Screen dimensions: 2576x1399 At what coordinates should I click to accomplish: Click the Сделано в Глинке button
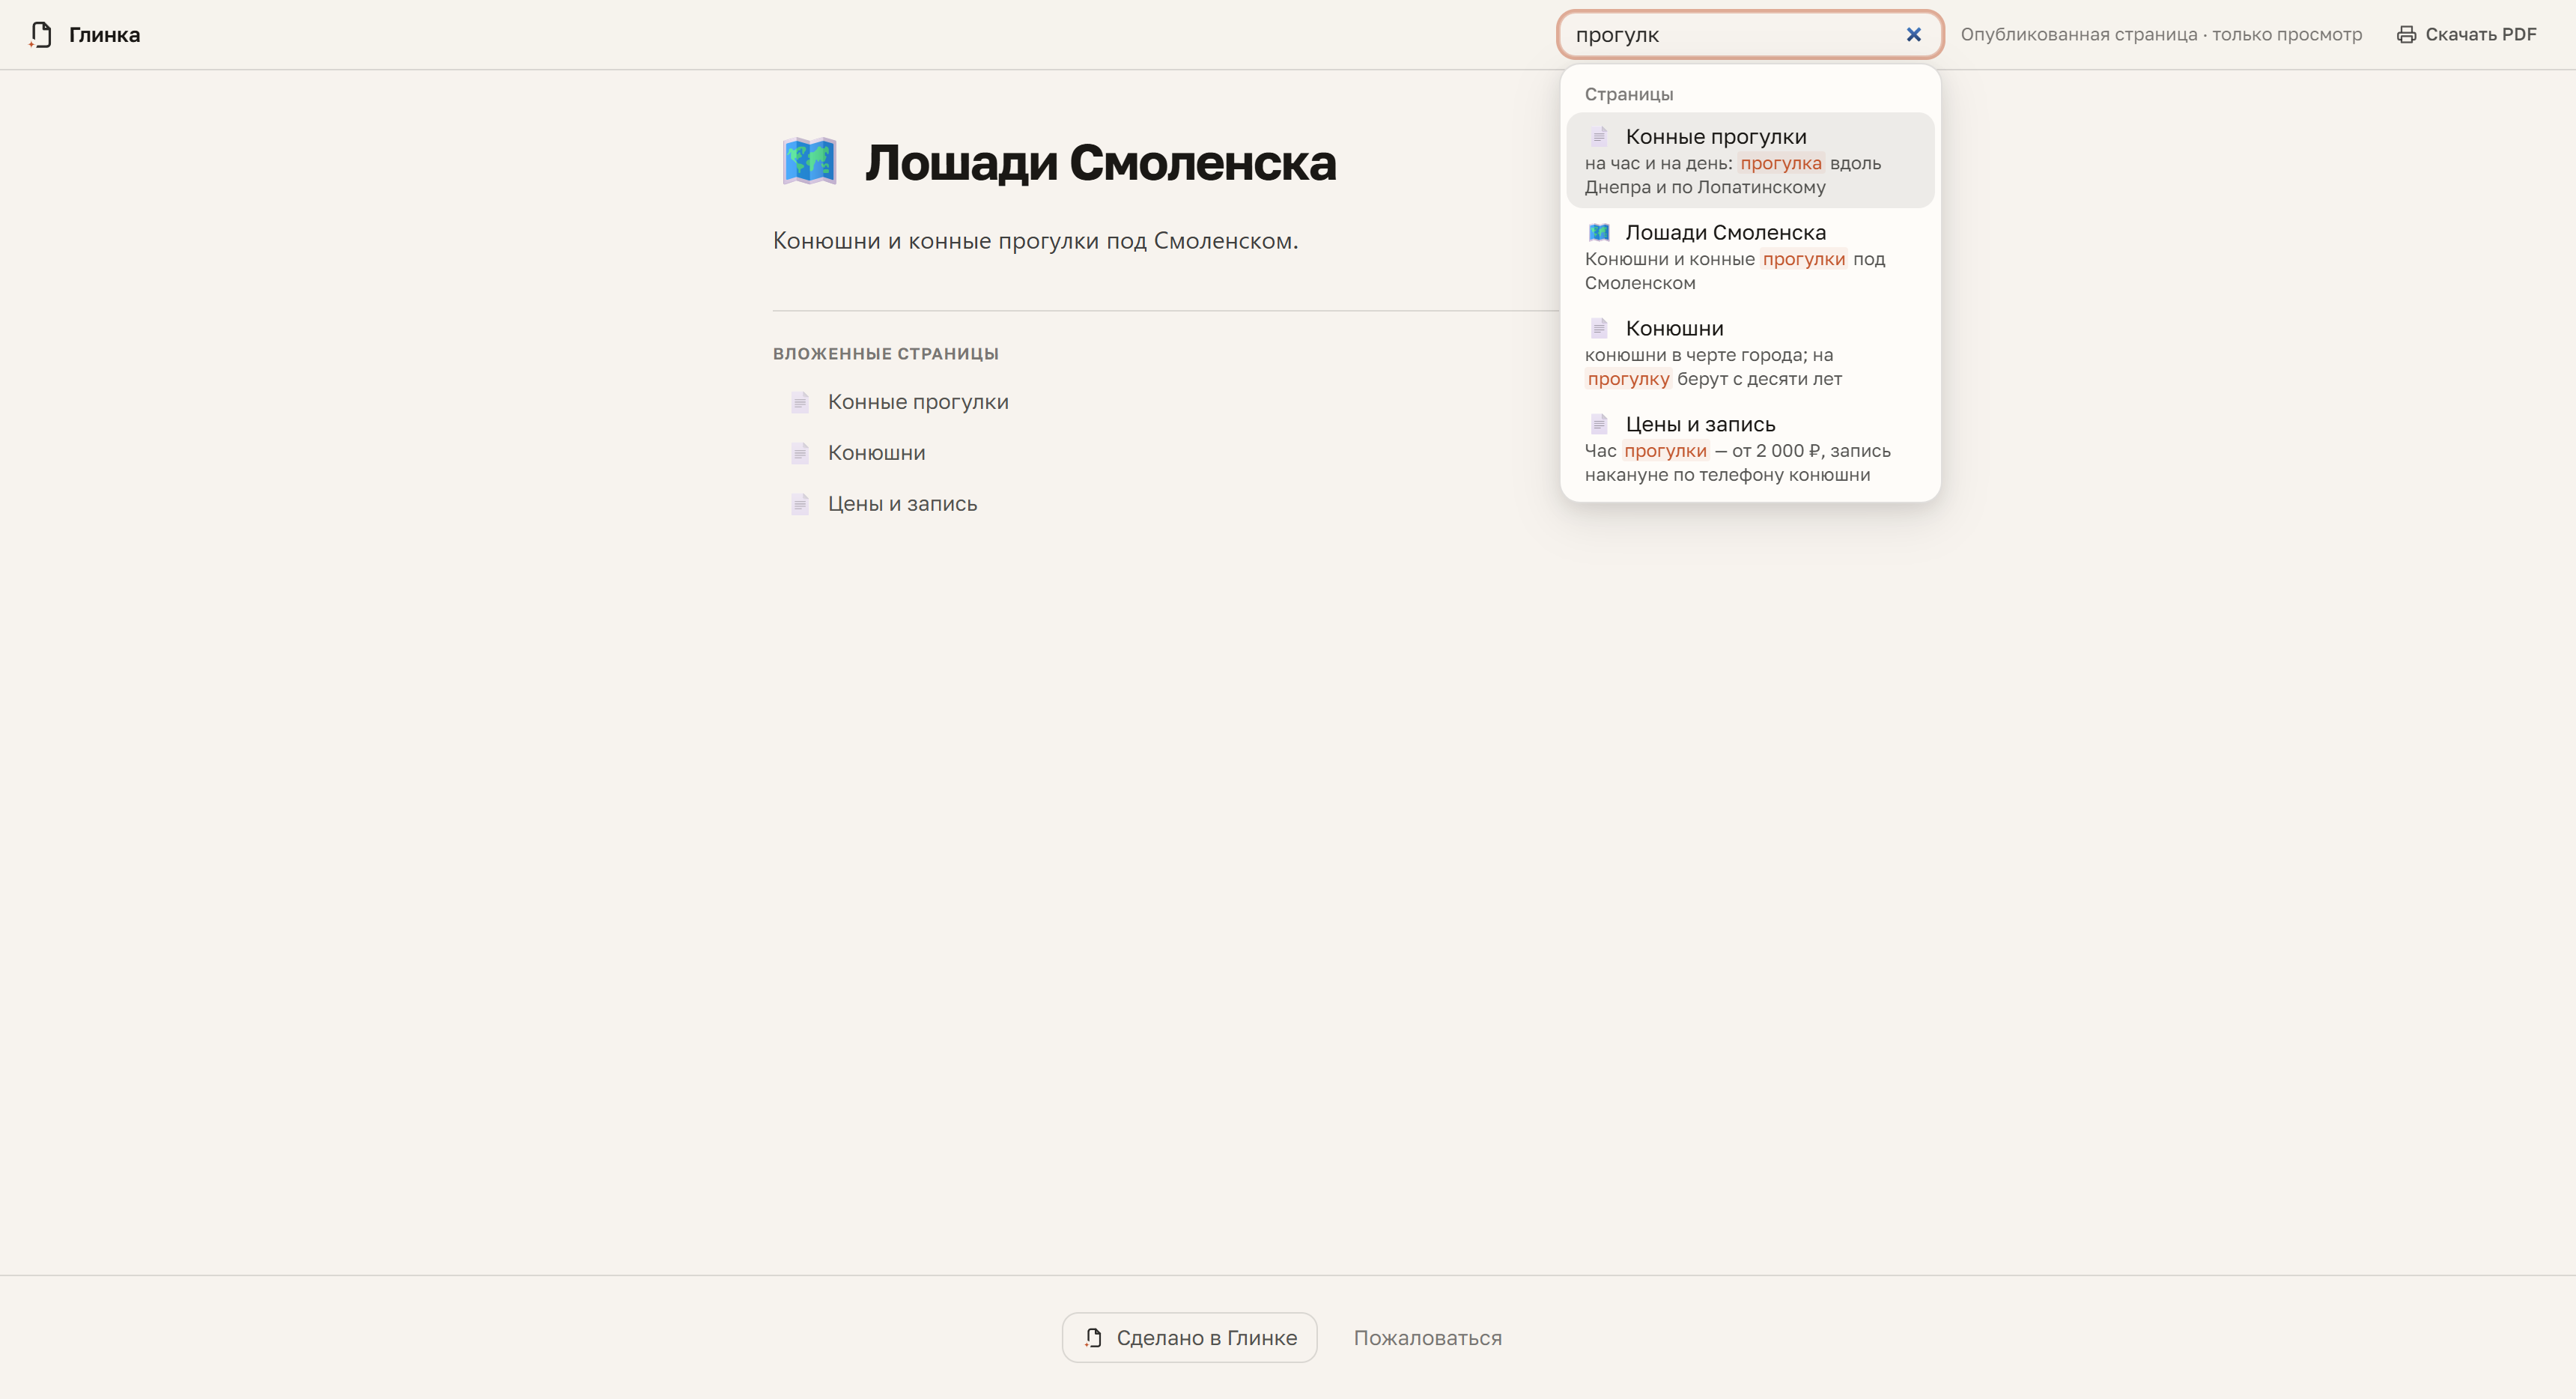[x=1189, y=1338]
